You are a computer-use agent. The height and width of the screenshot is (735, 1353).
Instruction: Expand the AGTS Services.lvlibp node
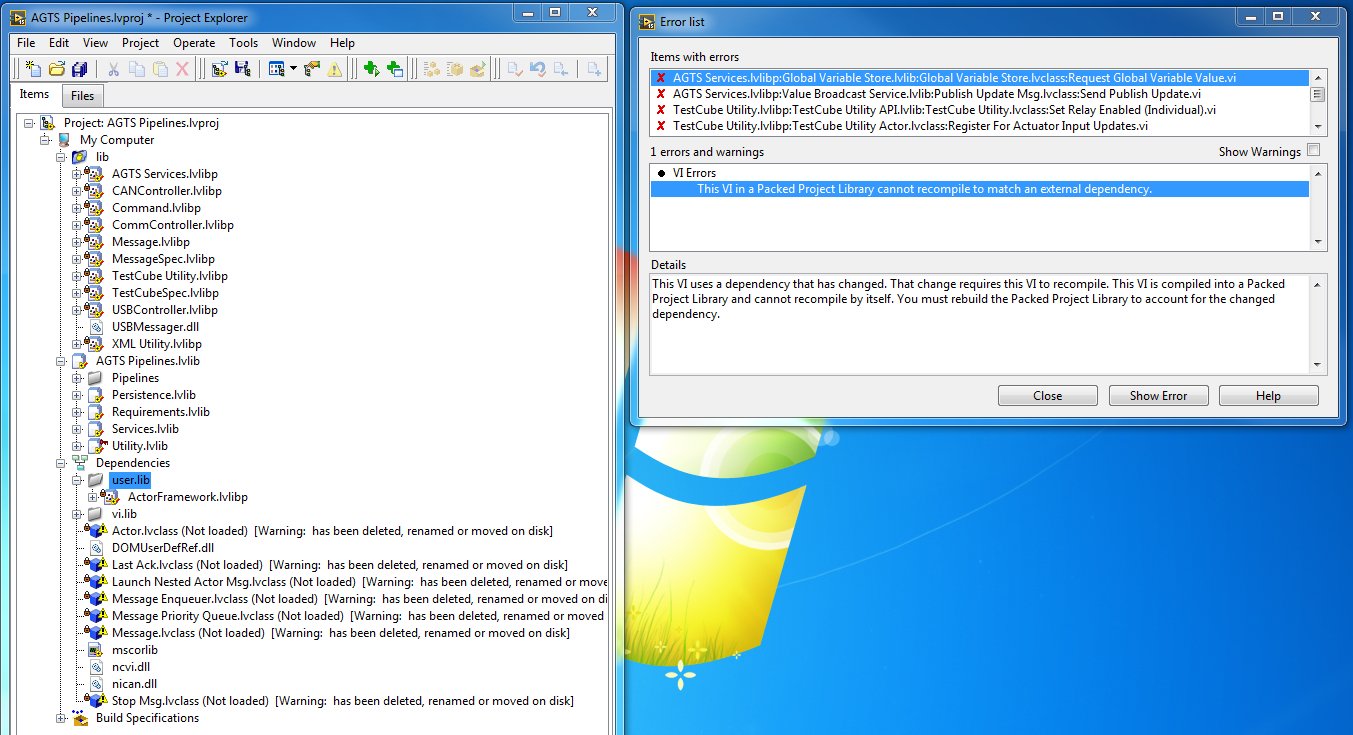point(77,174)
